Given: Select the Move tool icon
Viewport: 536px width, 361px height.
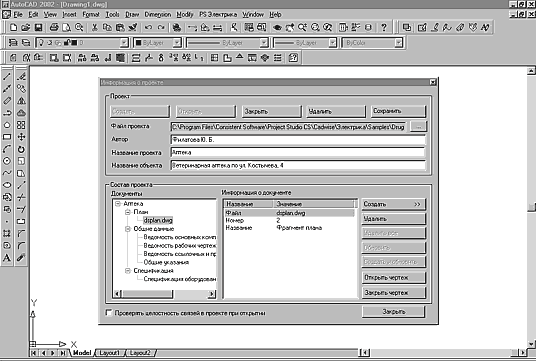Looking at the screenshot, I should 21,137.
